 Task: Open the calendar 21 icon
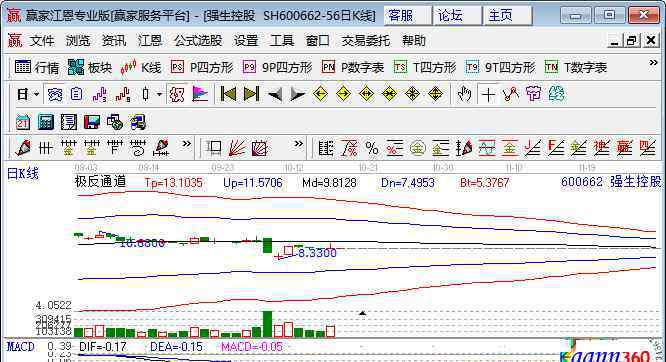(x=23, y=122)
